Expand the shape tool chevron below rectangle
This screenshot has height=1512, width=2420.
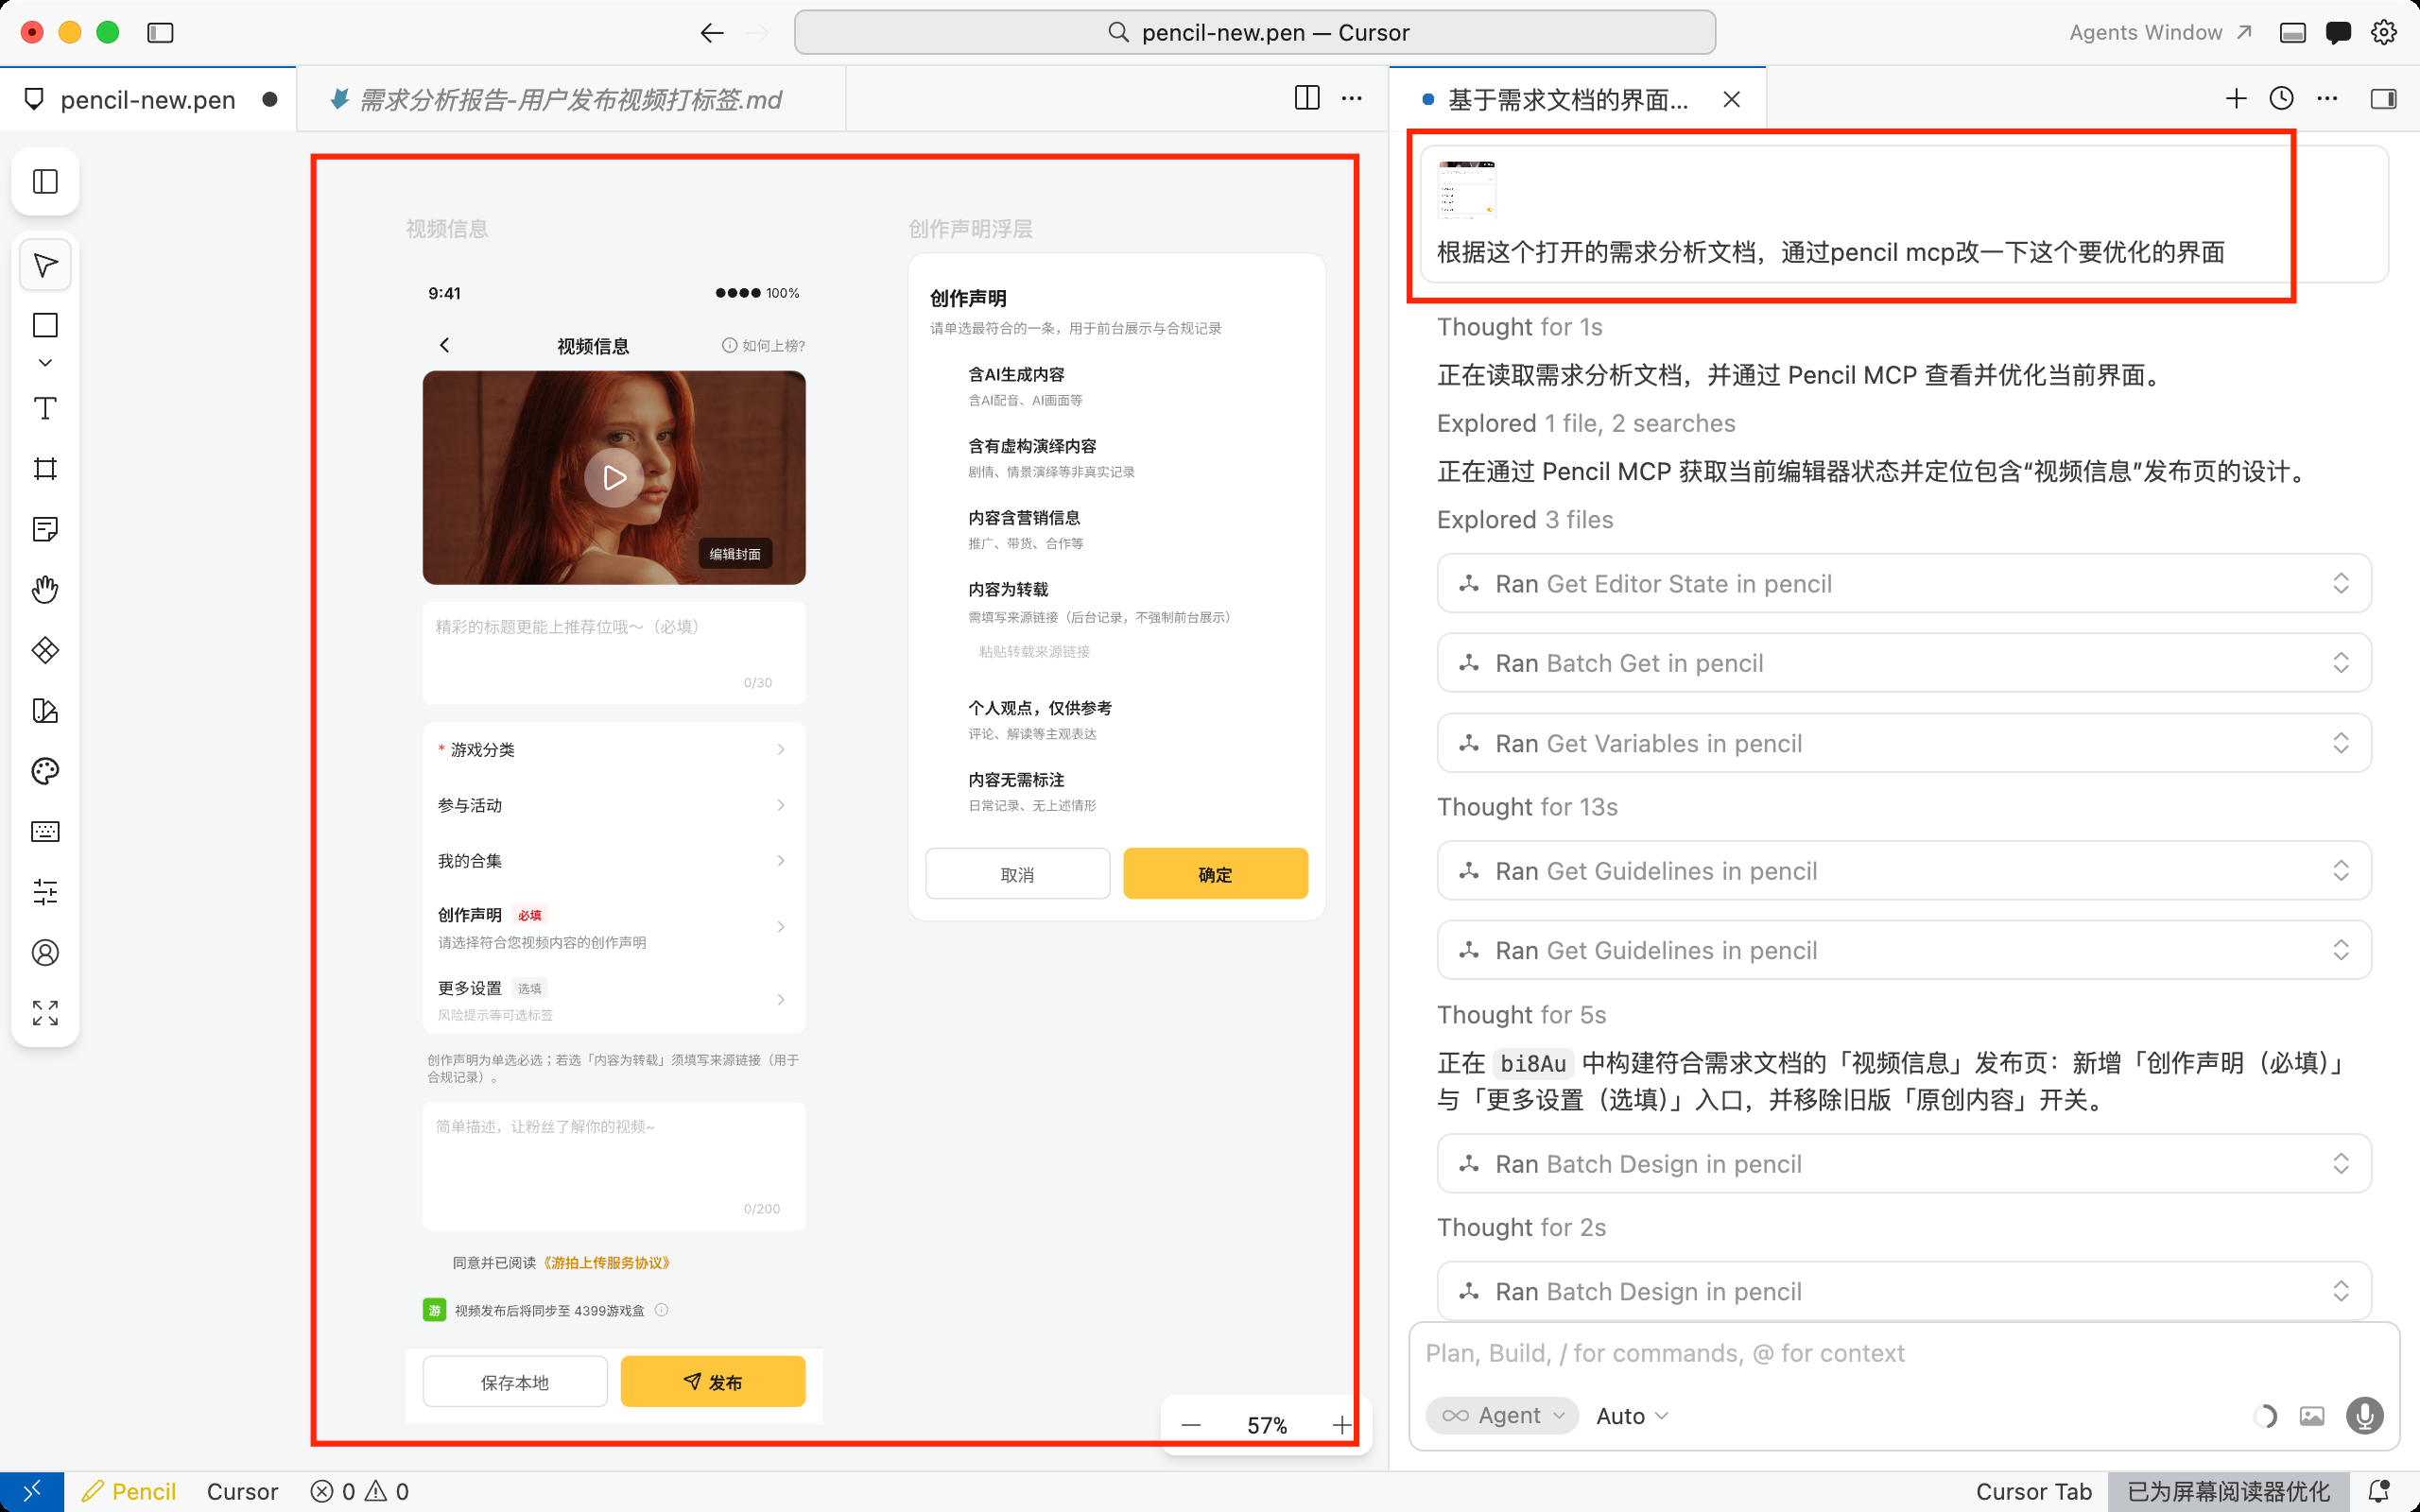45,362
